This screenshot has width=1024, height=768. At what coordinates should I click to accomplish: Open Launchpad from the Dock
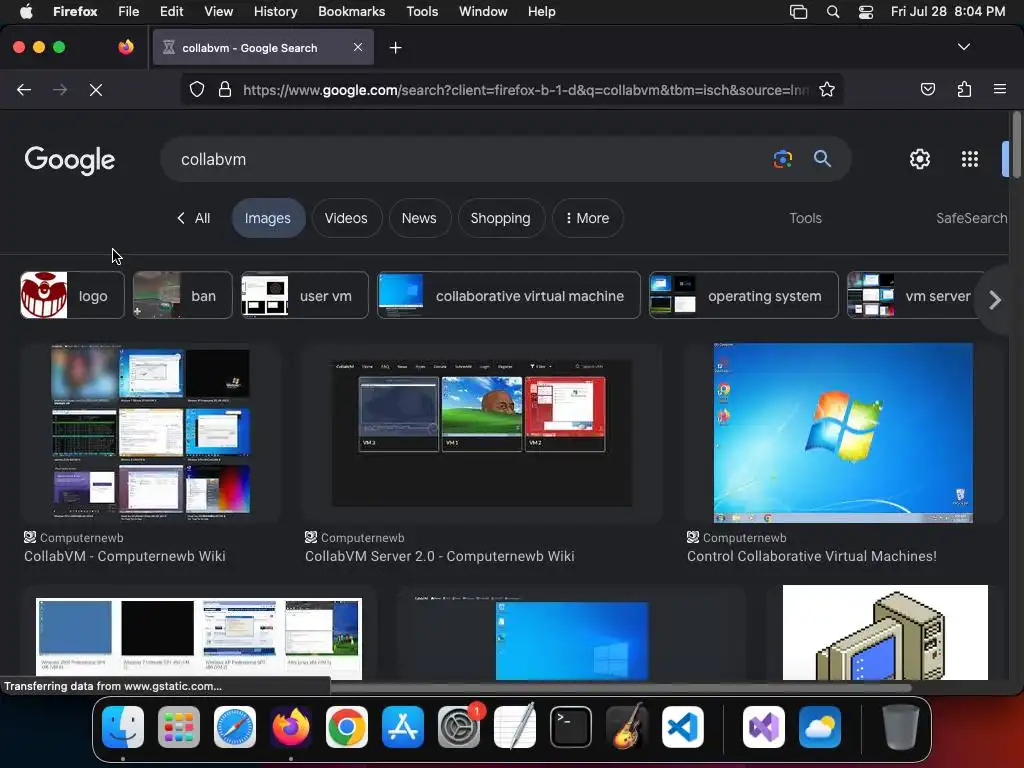click(x=179, y=727)
